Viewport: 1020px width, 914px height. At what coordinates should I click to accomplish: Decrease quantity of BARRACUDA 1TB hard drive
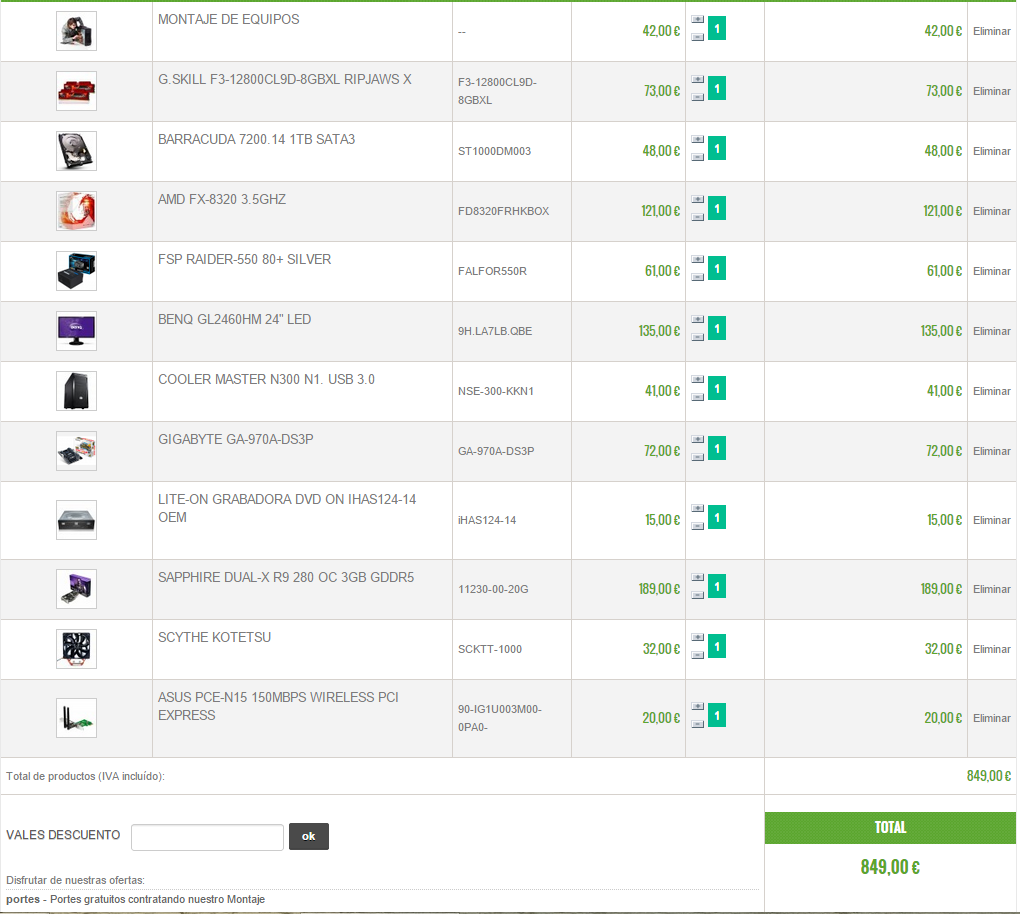click(697, 157)
